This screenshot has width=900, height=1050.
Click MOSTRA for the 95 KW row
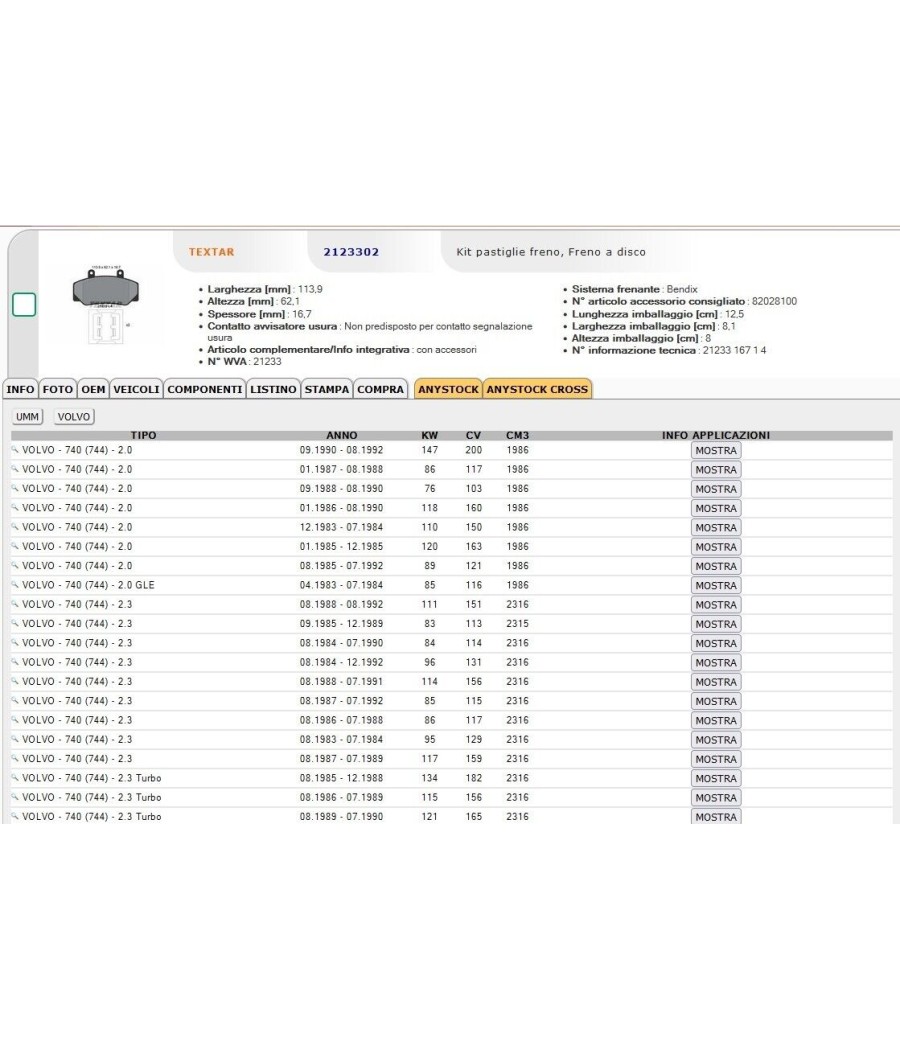click(716, 740)
